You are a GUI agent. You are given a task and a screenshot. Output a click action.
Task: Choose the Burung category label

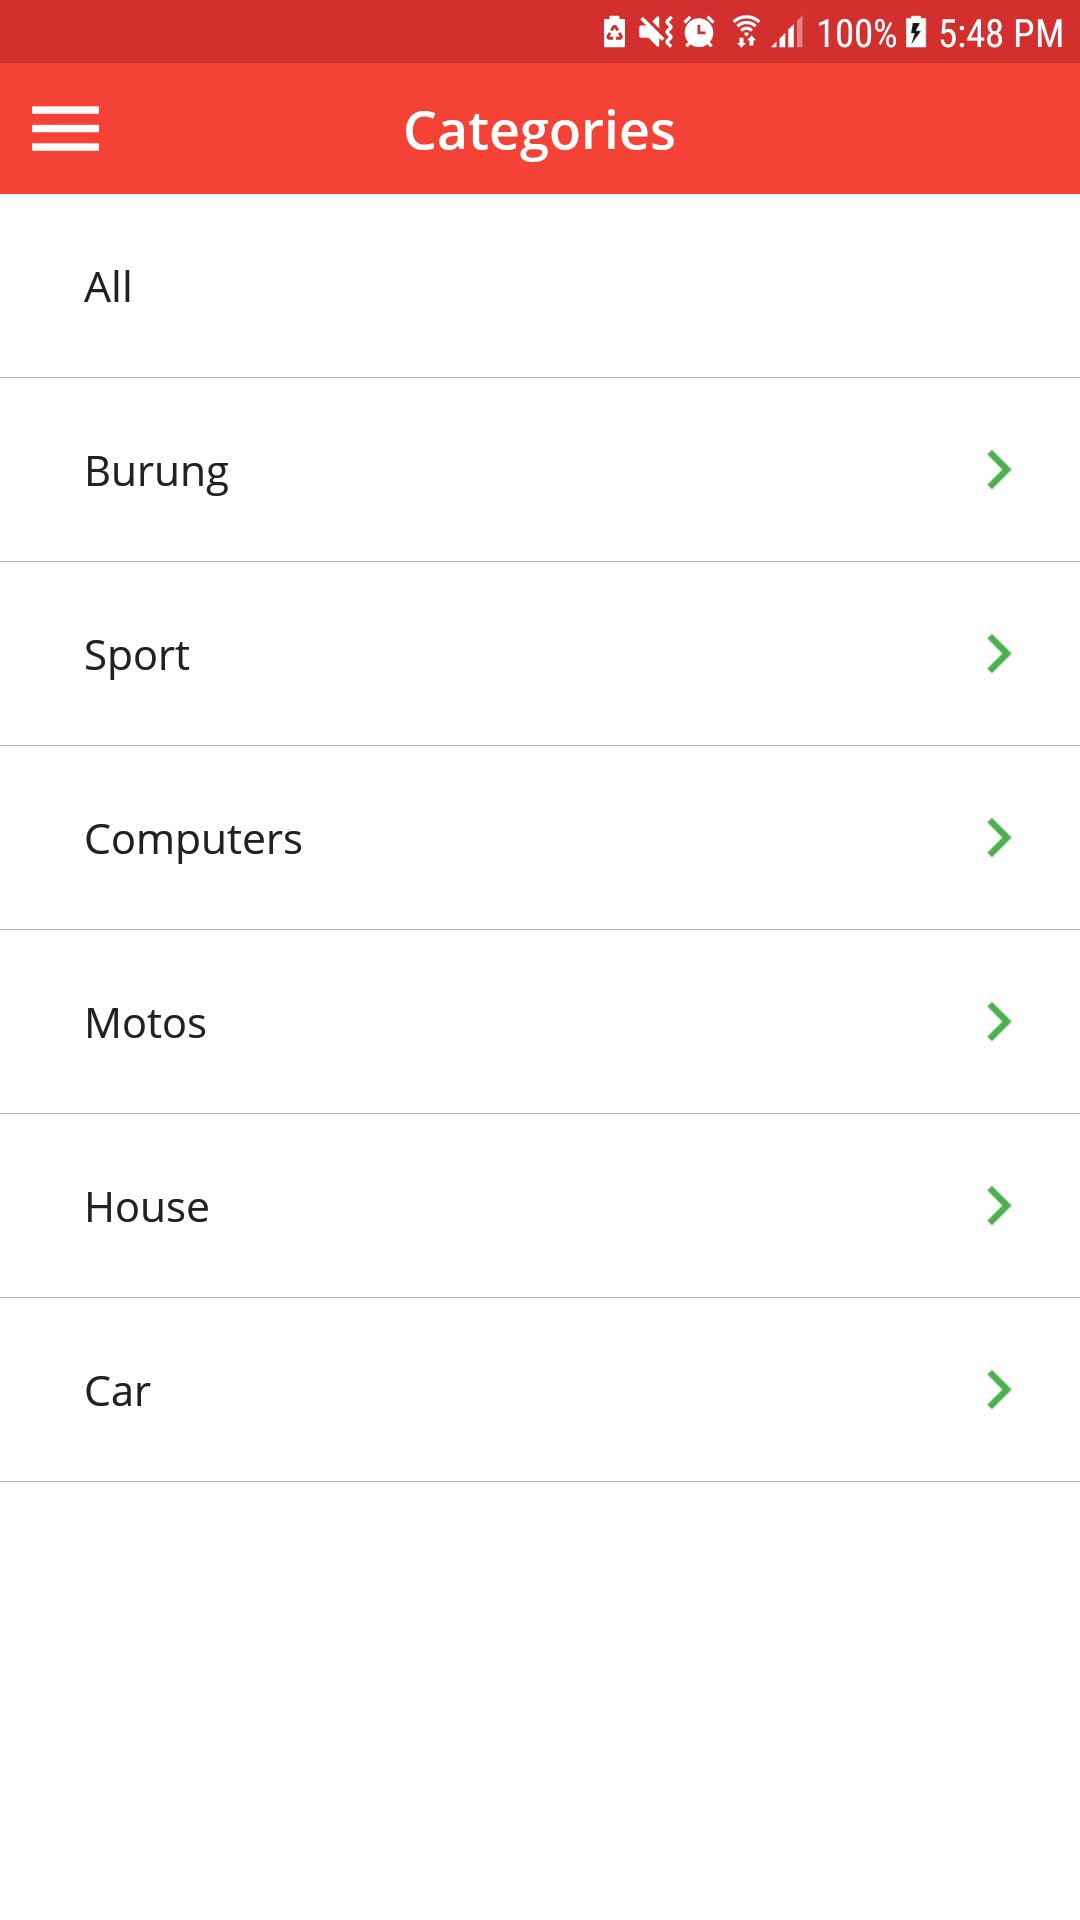[157, 472]
